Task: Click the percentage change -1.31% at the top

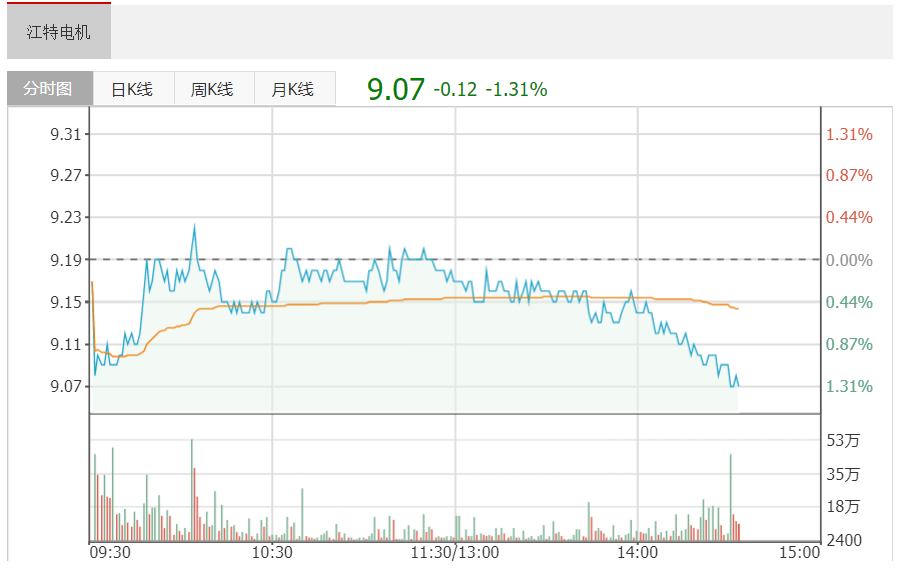Action: coord(517,90)
